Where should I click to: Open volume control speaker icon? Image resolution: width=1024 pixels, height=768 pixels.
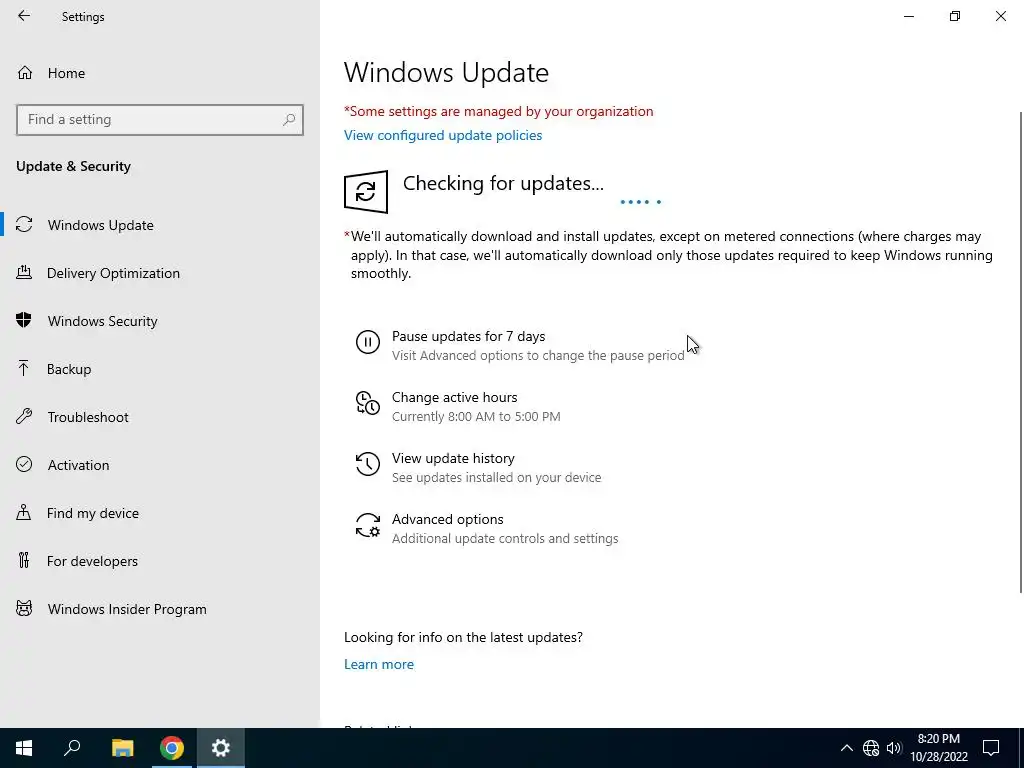tap(894, 748)
